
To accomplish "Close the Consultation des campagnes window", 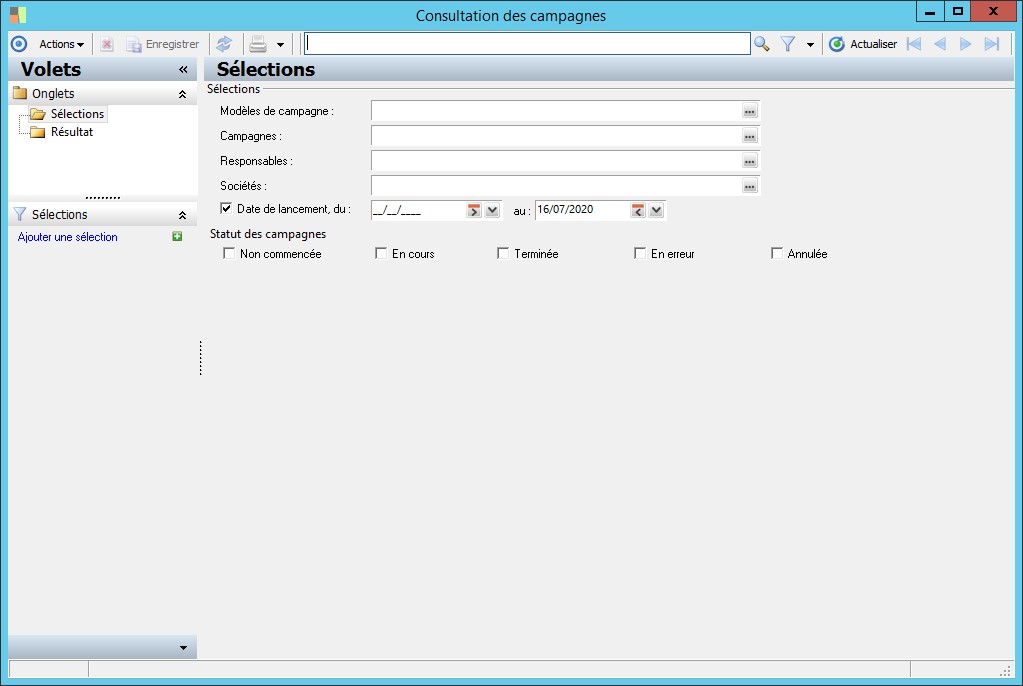I will click(x=993, y=11).
